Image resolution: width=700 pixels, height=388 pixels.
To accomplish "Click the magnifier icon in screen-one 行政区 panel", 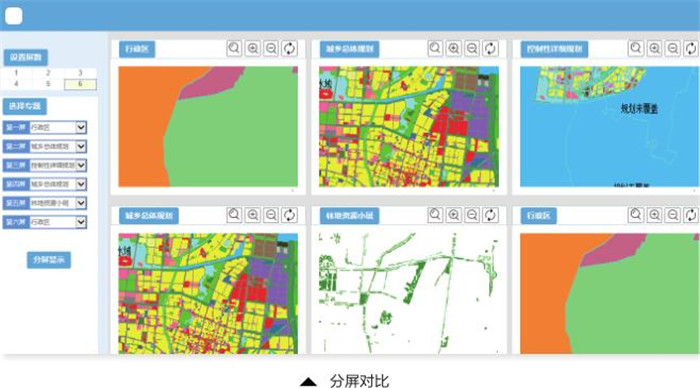I will (x=234, y=48).
